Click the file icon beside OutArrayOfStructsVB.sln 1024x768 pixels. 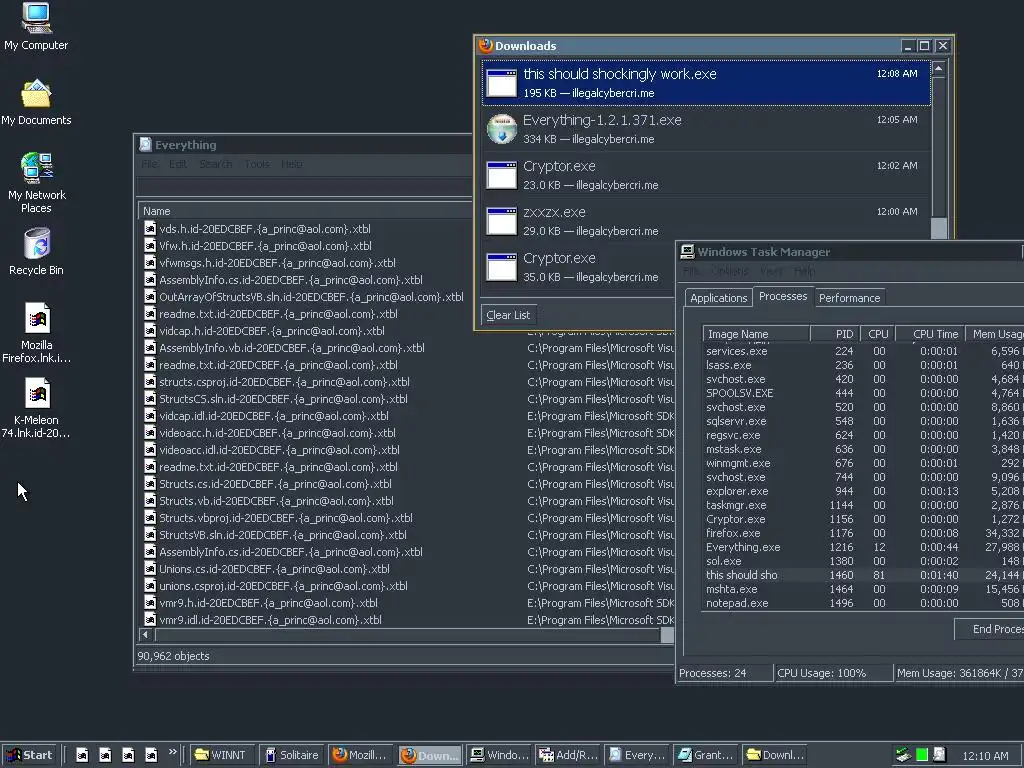coord(150,296)
